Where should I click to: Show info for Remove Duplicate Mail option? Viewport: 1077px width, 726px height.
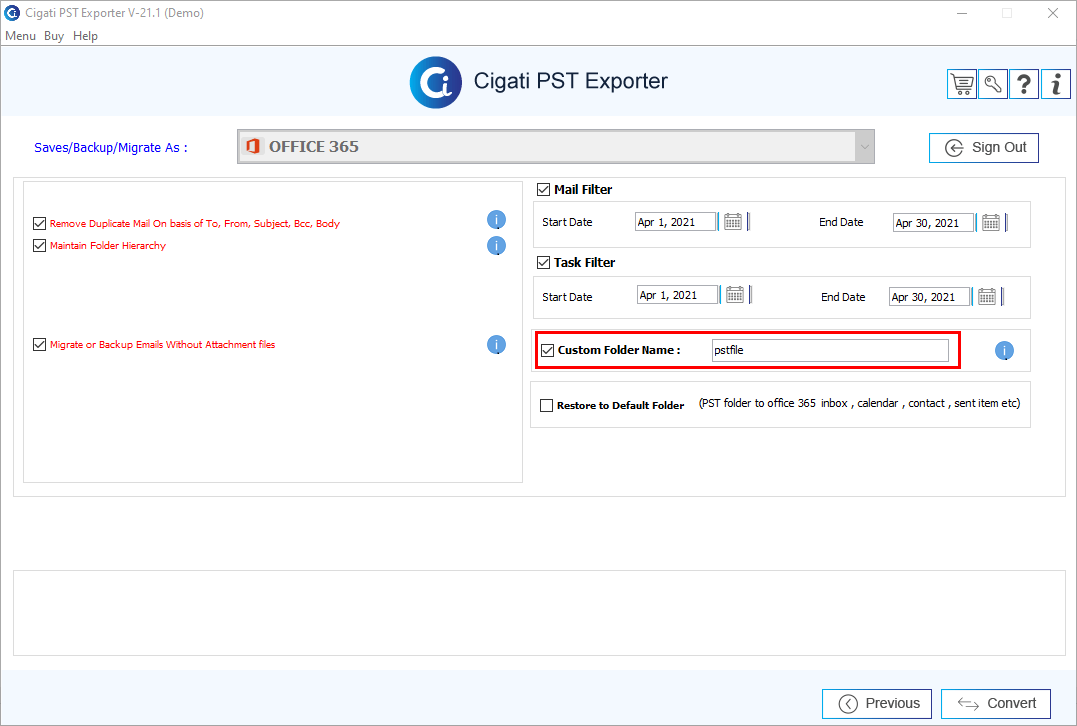point(497,220)
